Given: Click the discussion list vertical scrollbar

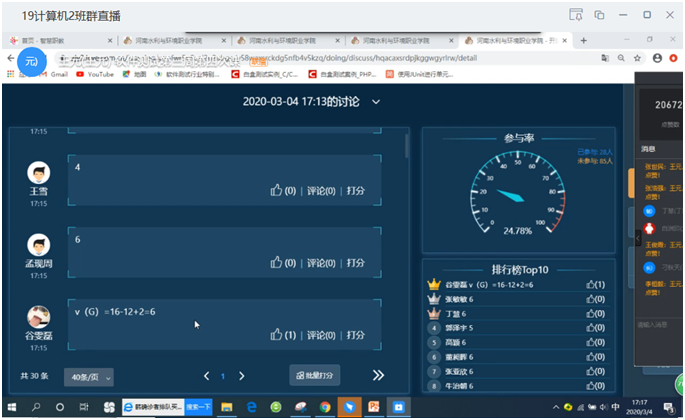Looking at the screenshot, I should [x=406, y=146].
